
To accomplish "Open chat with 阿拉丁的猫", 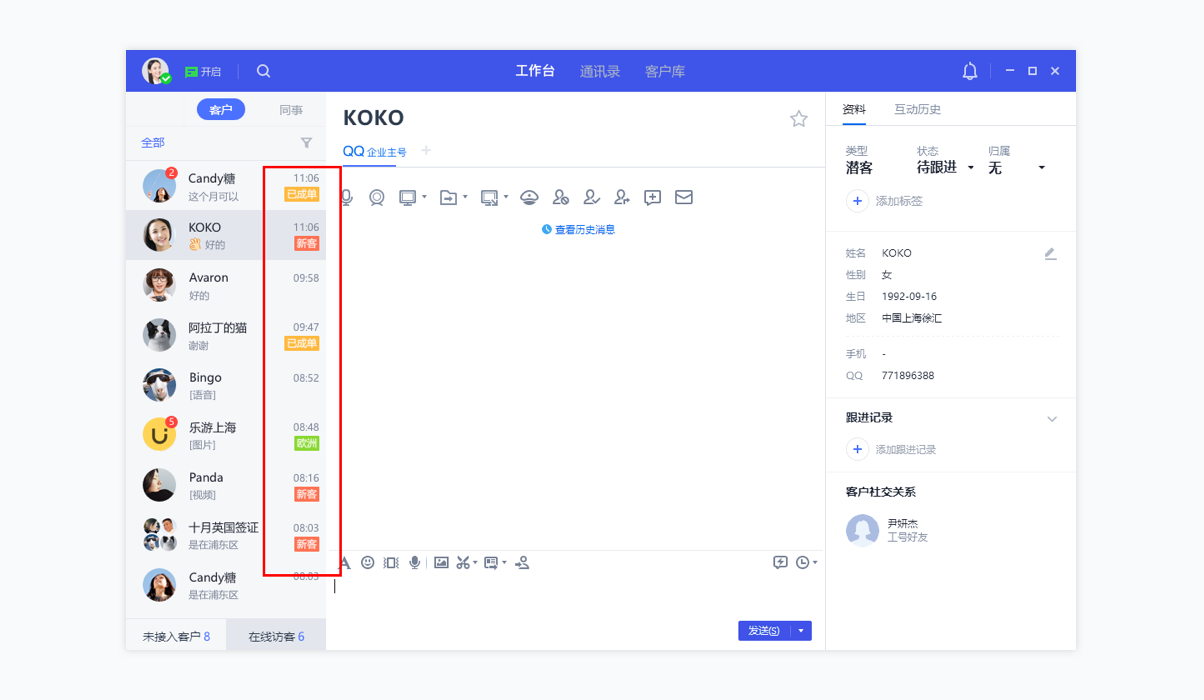I will pos(226,335).
